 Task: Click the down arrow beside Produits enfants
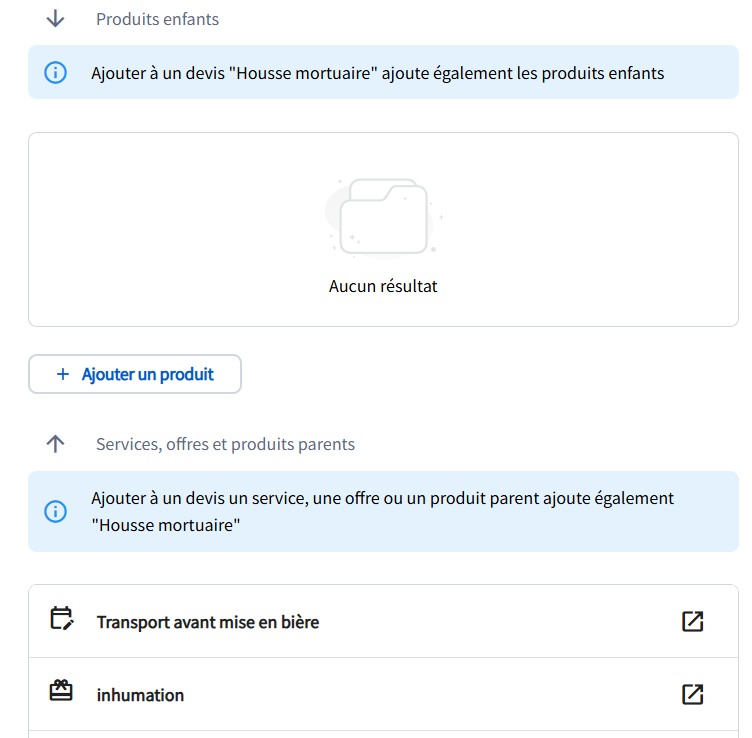(x=55, y=19)
